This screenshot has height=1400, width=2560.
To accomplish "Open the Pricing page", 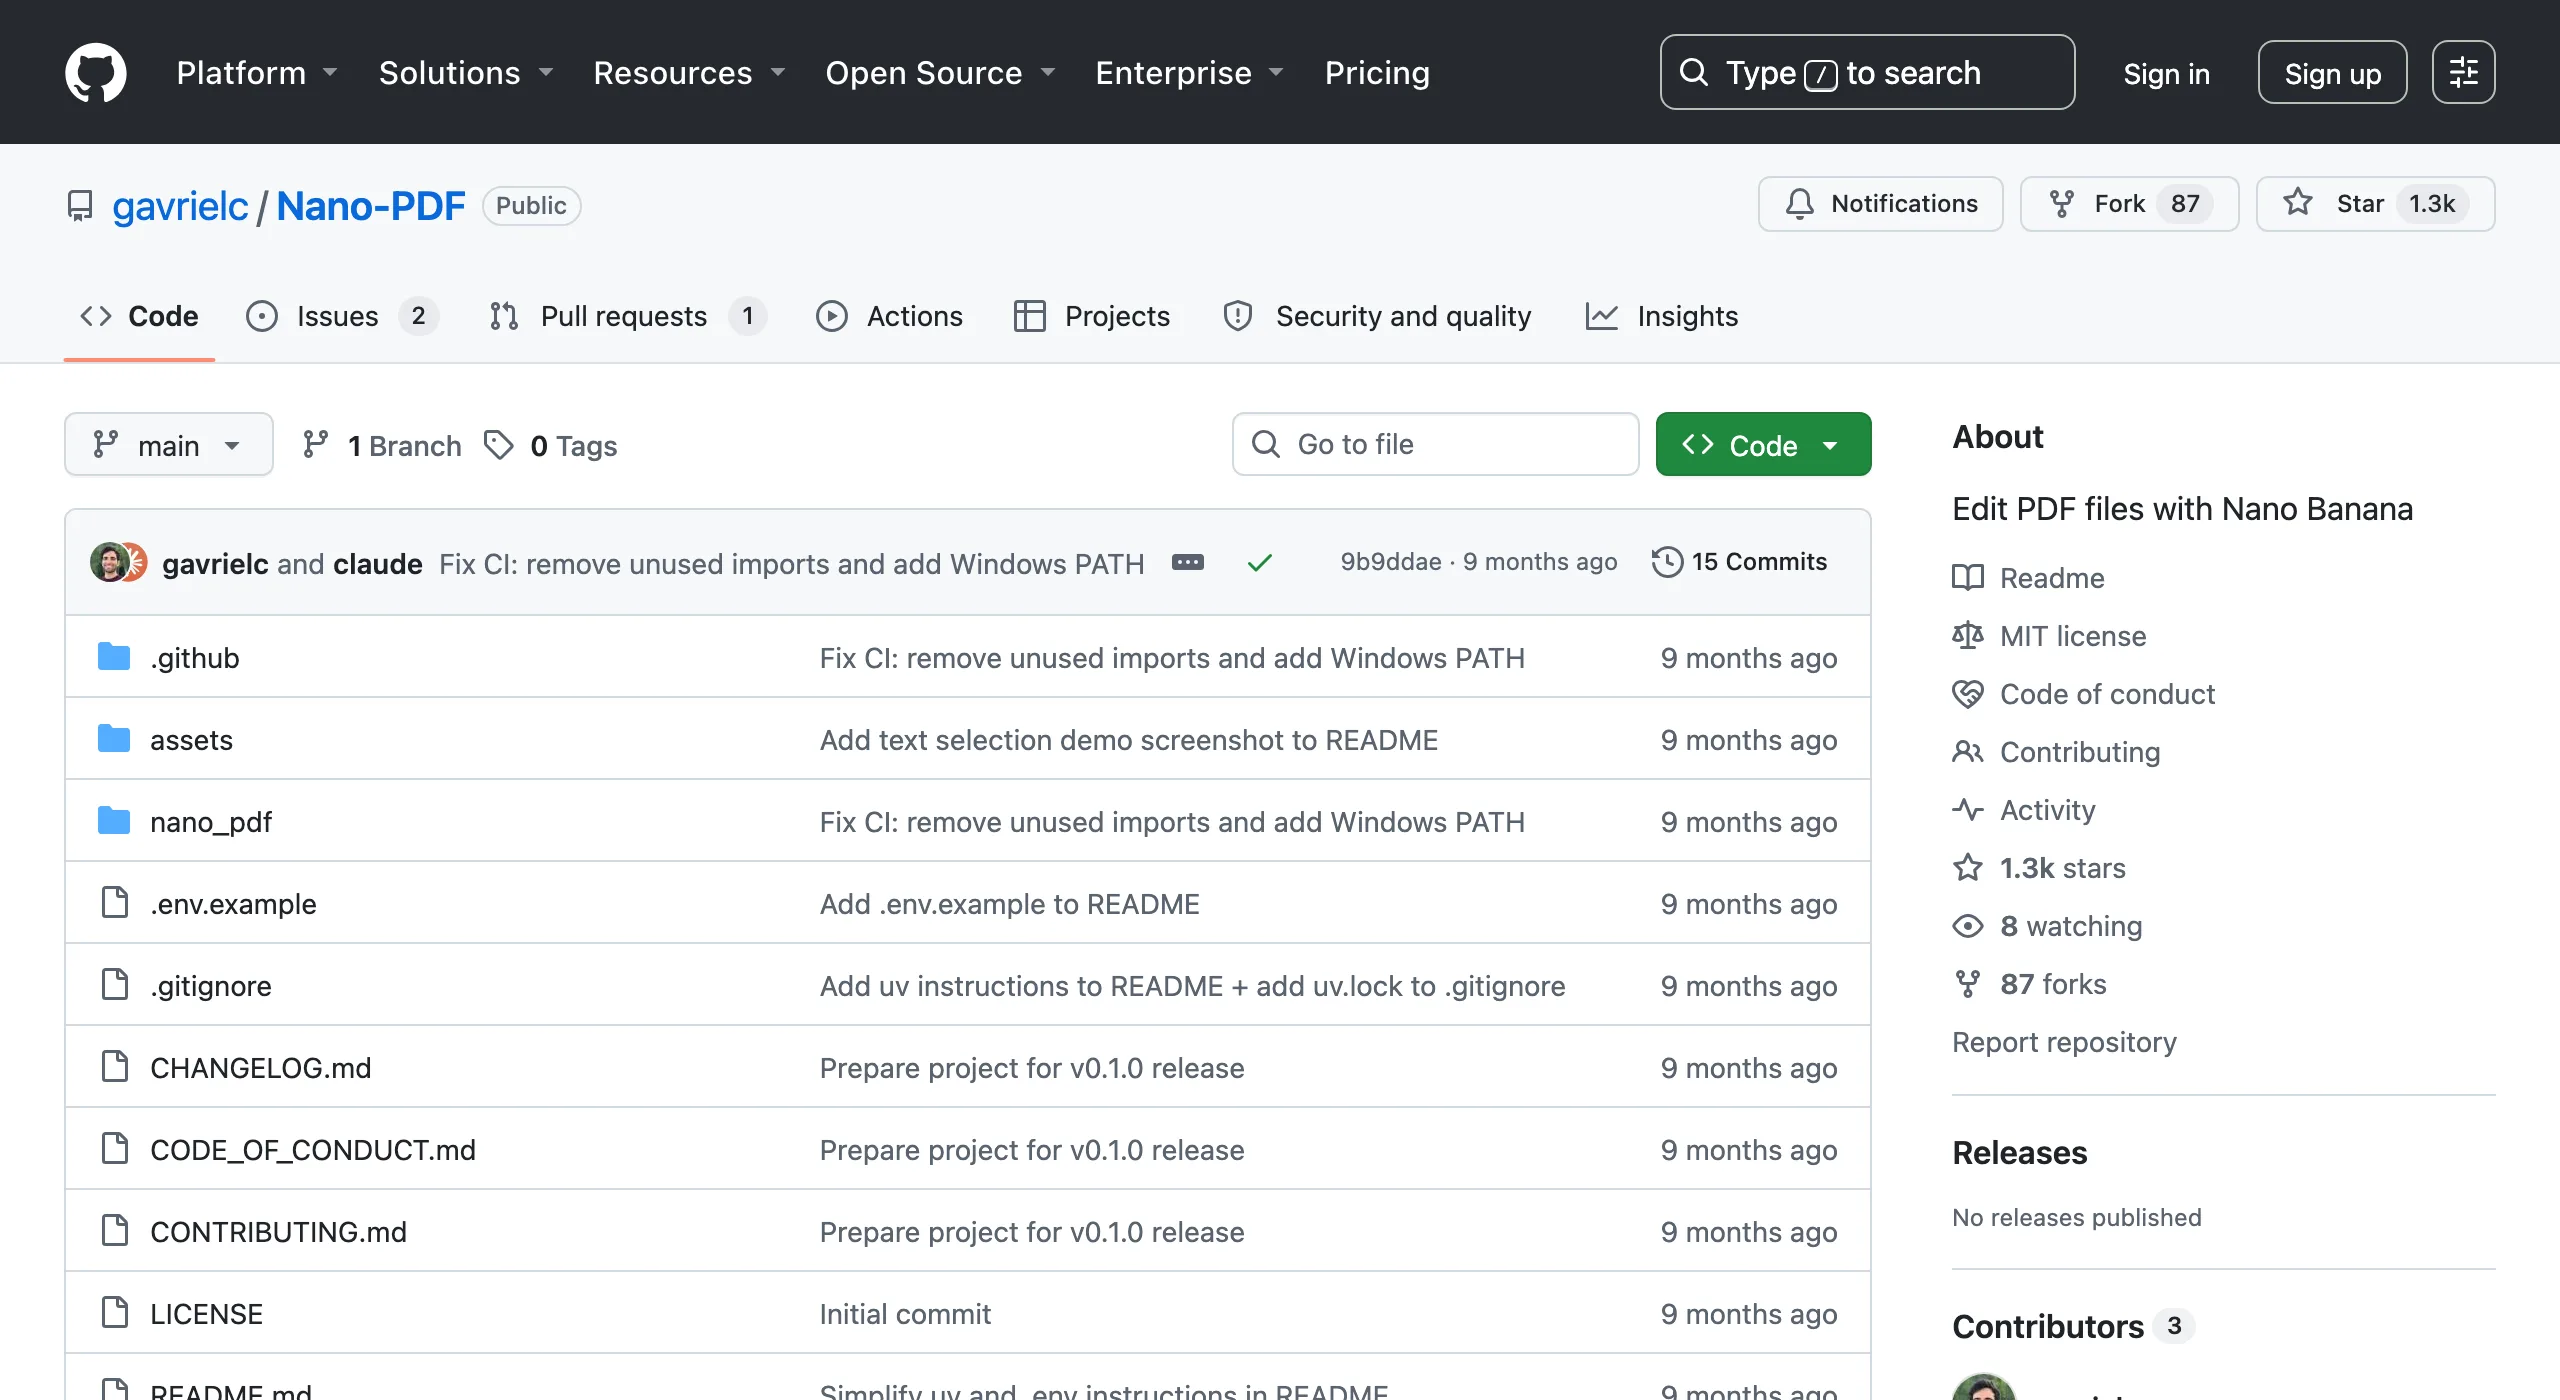I will coord(1377,73).
